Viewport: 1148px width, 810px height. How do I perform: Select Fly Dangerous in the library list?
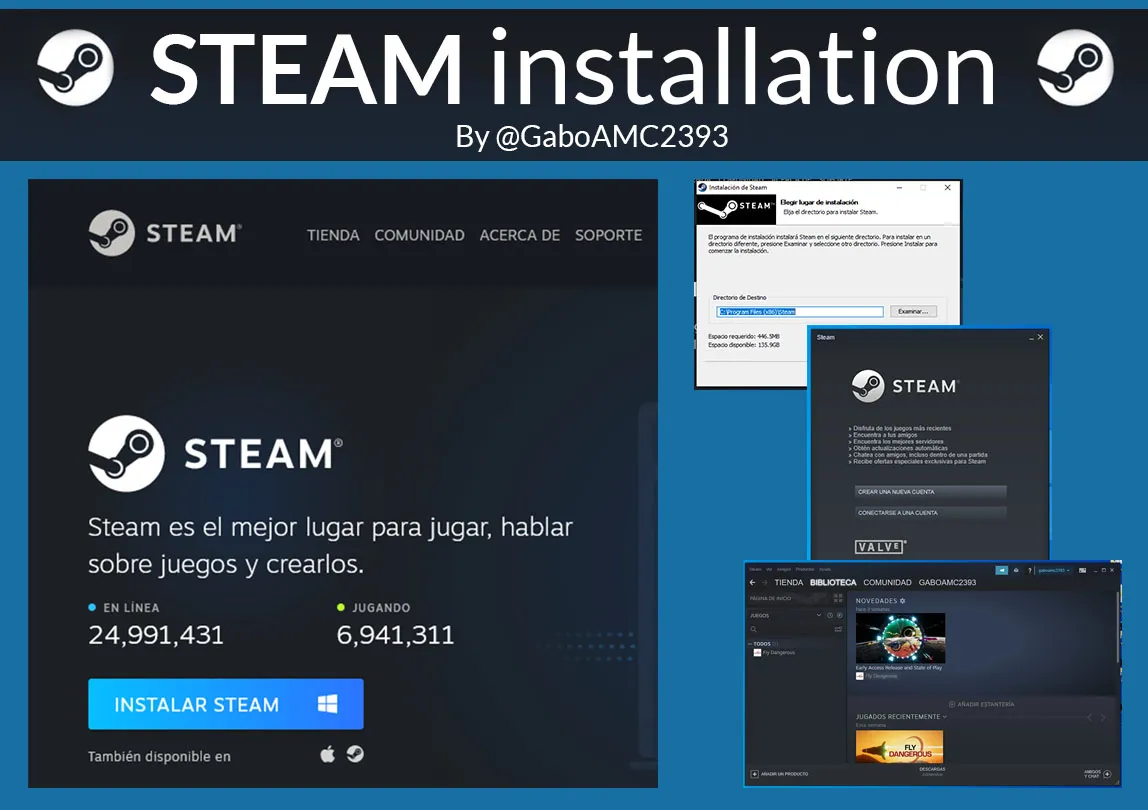pos(775,653)
